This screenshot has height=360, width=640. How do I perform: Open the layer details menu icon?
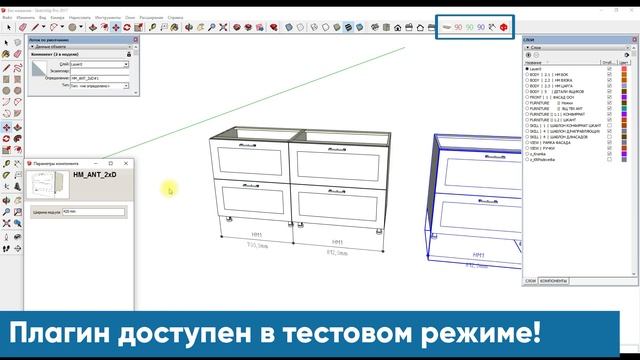627,55
